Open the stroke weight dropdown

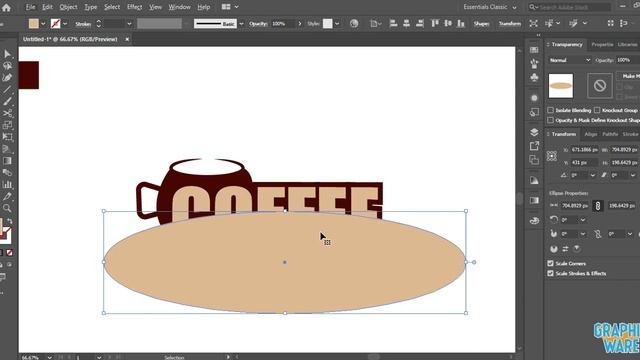[x=129, y=24]
